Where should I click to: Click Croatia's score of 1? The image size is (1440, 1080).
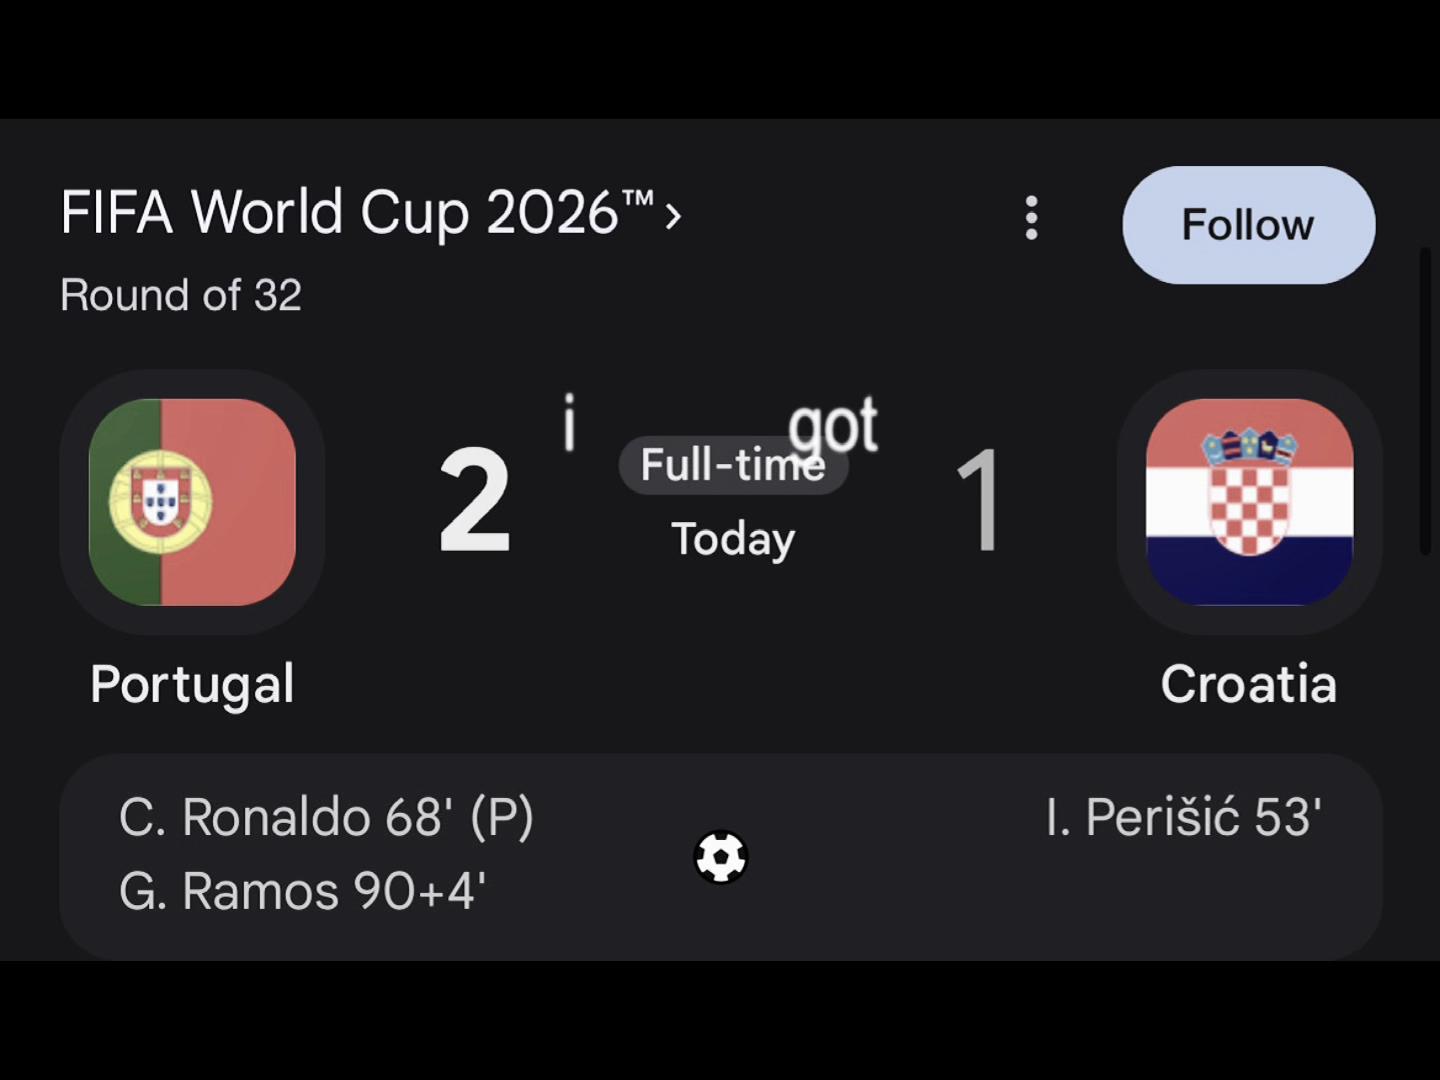(x=979, y=501)
